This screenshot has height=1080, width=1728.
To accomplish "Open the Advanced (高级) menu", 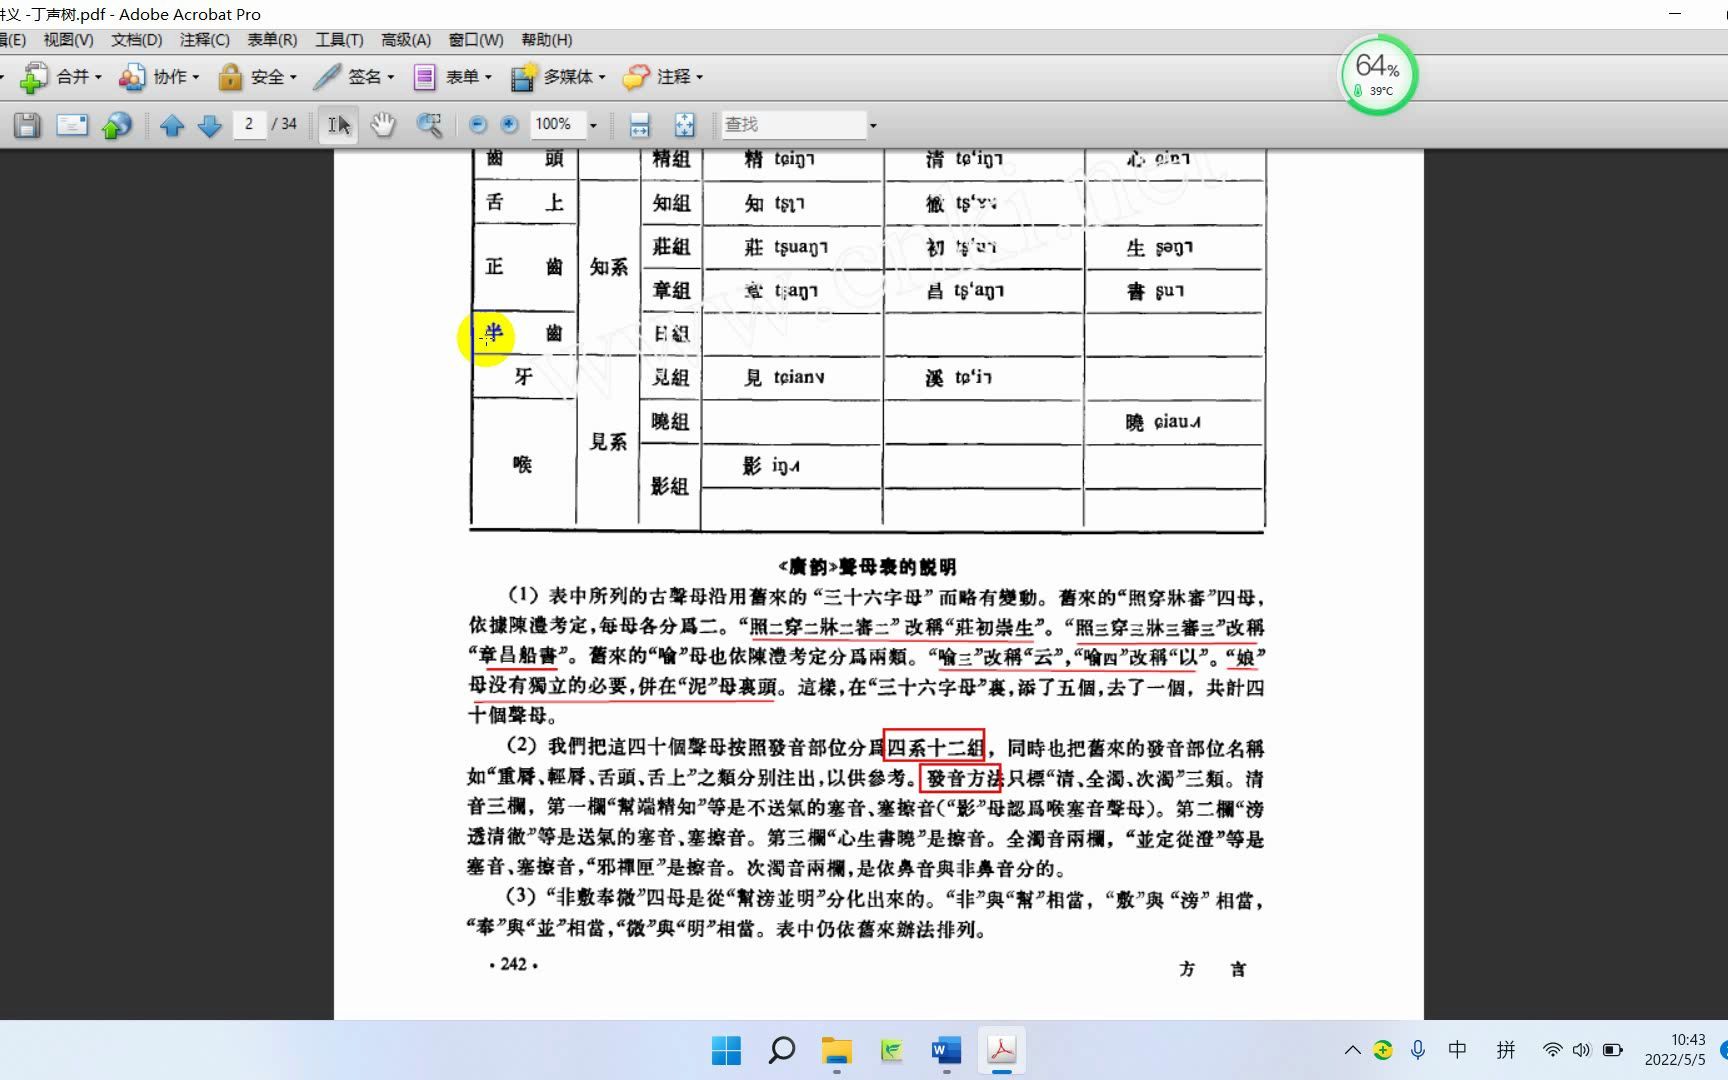I will pyautogui.click(x=406, y=40).
